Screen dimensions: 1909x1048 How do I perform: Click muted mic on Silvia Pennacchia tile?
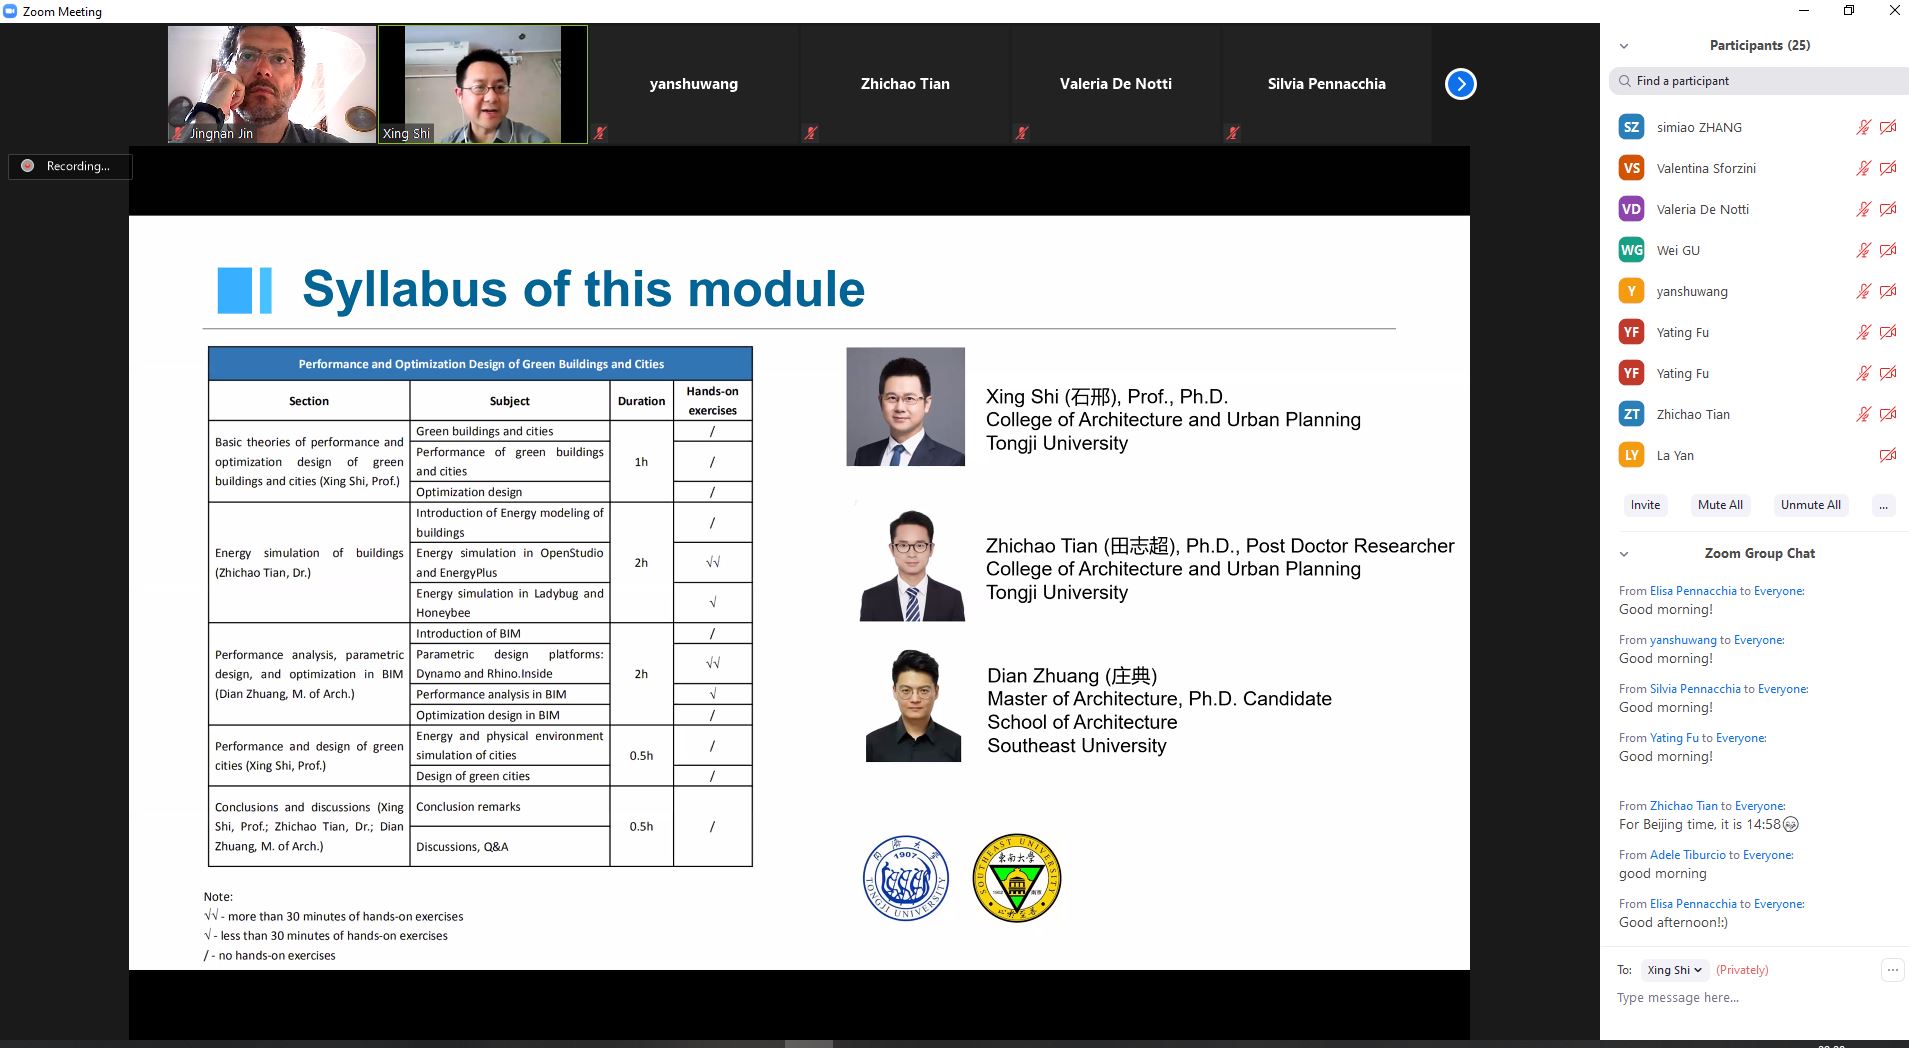tap(1233, 132)
